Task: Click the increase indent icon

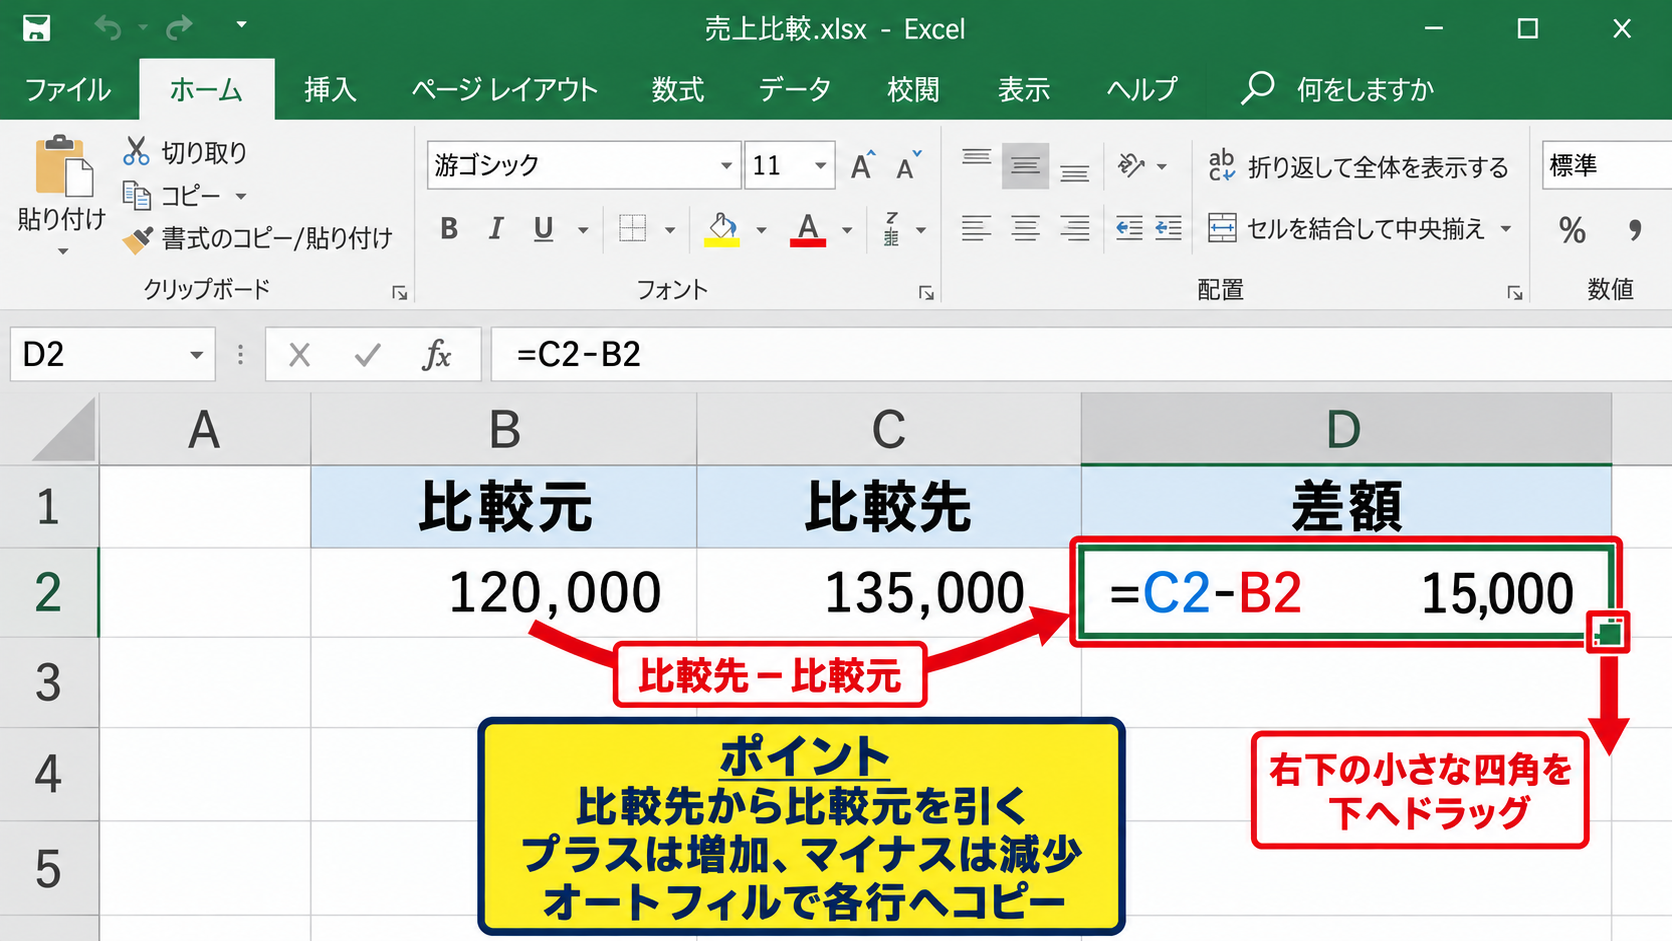Action: (1167, 229)
